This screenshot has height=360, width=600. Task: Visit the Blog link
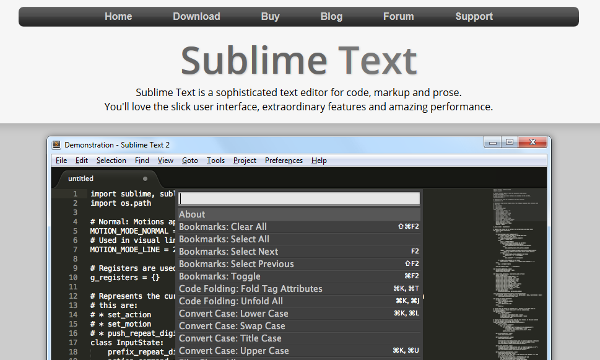[x=331, y=16]
